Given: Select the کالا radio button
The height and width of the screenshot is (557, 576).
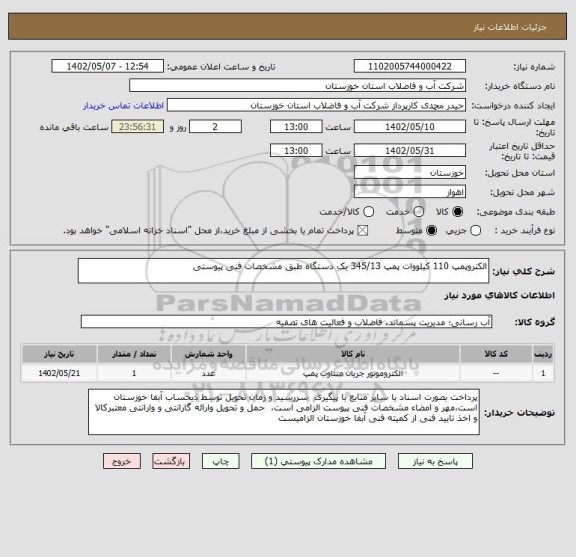Looking at the screenshot, I should coord(458,212).
